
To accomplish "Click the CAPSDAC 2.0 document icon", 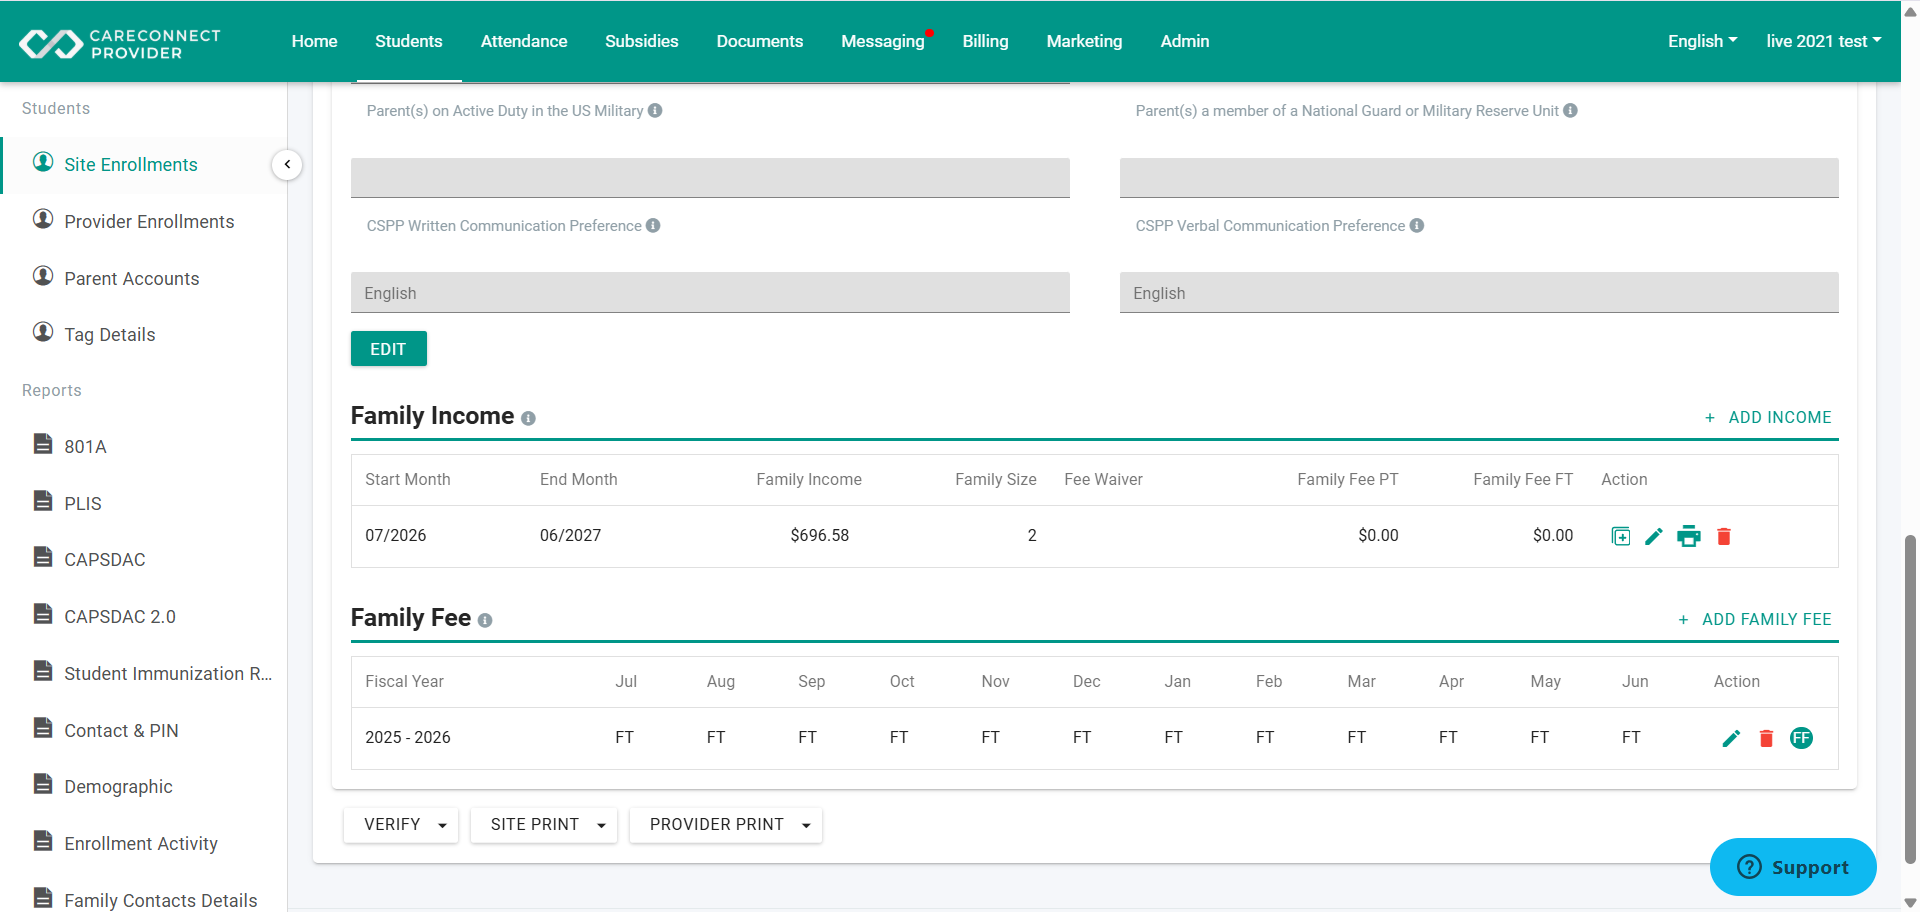I will click(x=43, y=614).
